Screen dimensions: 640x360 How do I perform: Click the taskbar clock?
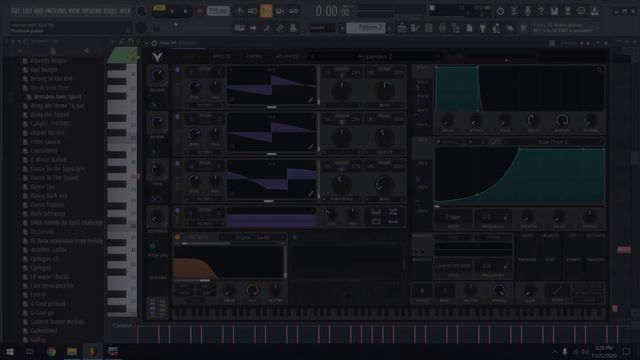click(x=604, y=351)
